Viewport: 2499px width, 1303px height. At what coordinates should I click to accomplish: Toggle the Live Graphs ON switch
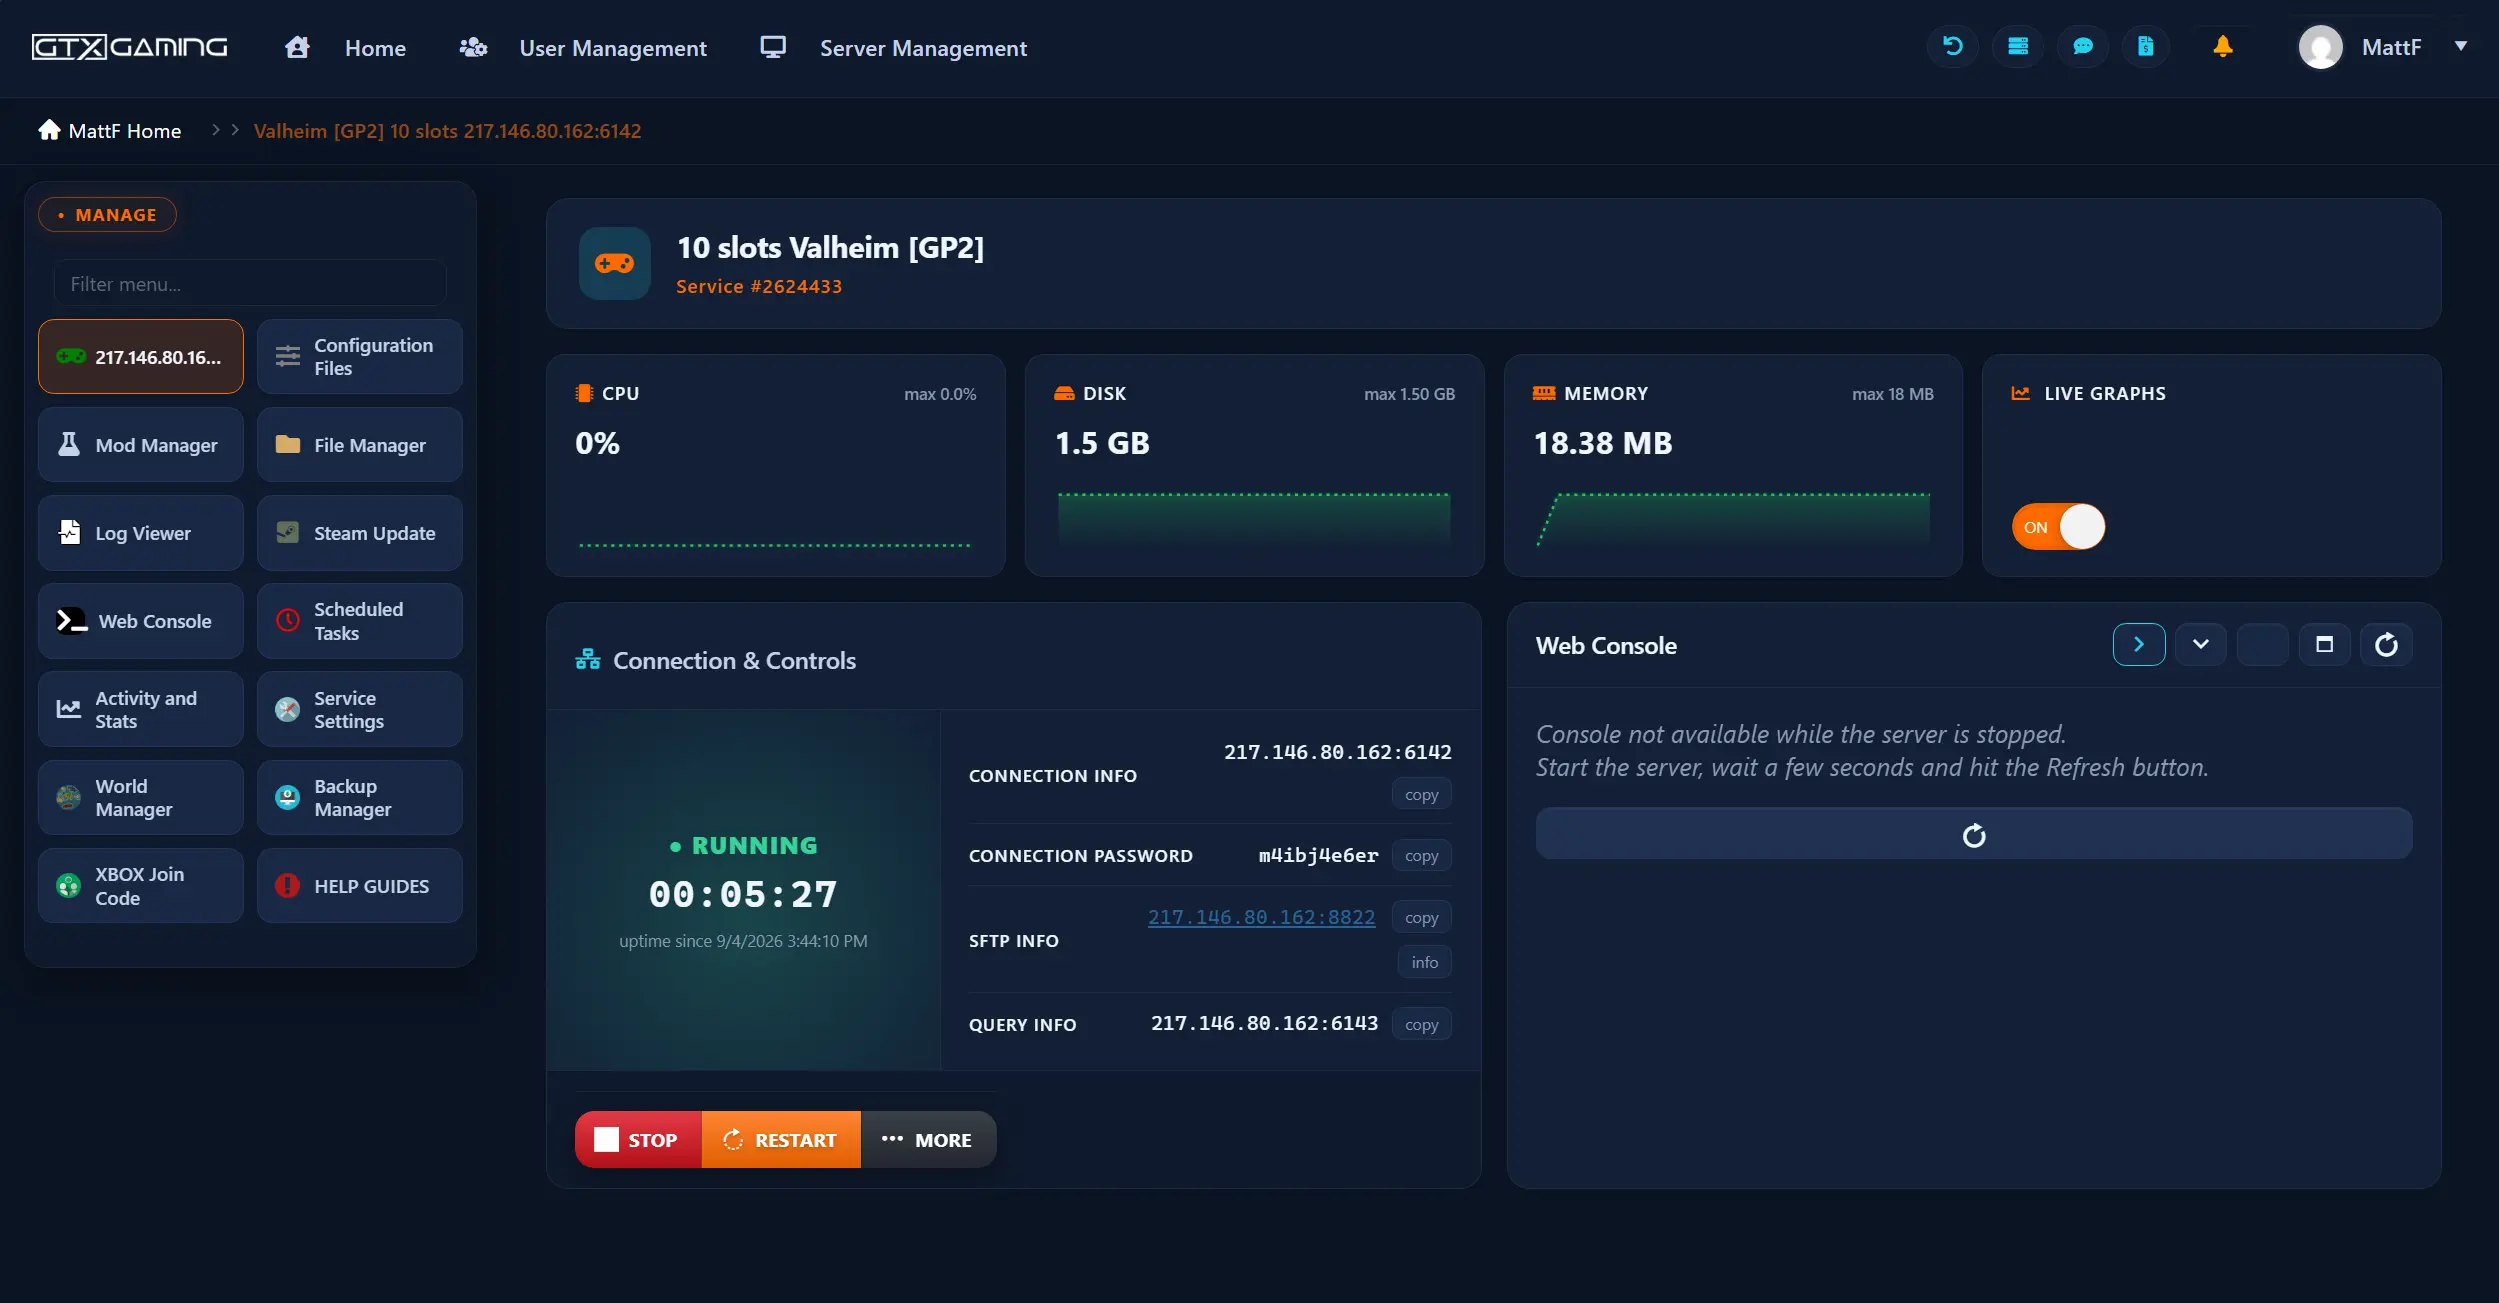pyautogui.click(x=2059, y=527)
